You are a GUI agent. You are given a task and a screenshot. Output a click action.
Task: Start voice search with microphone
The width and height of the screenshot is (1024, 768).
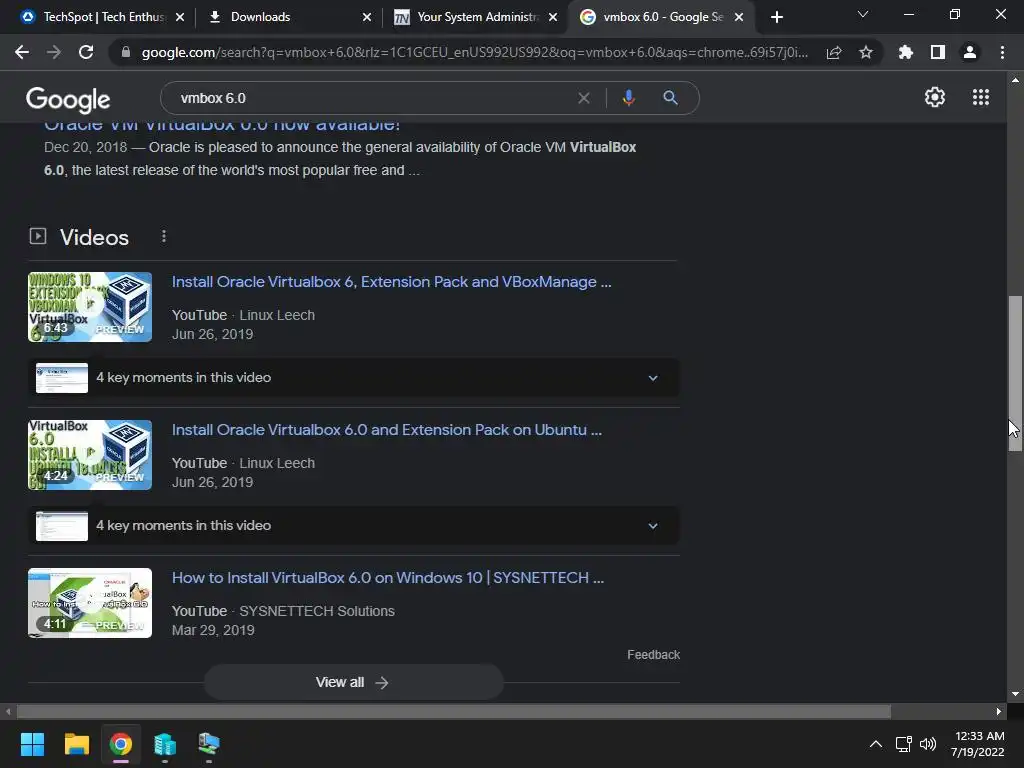(628, 98)
